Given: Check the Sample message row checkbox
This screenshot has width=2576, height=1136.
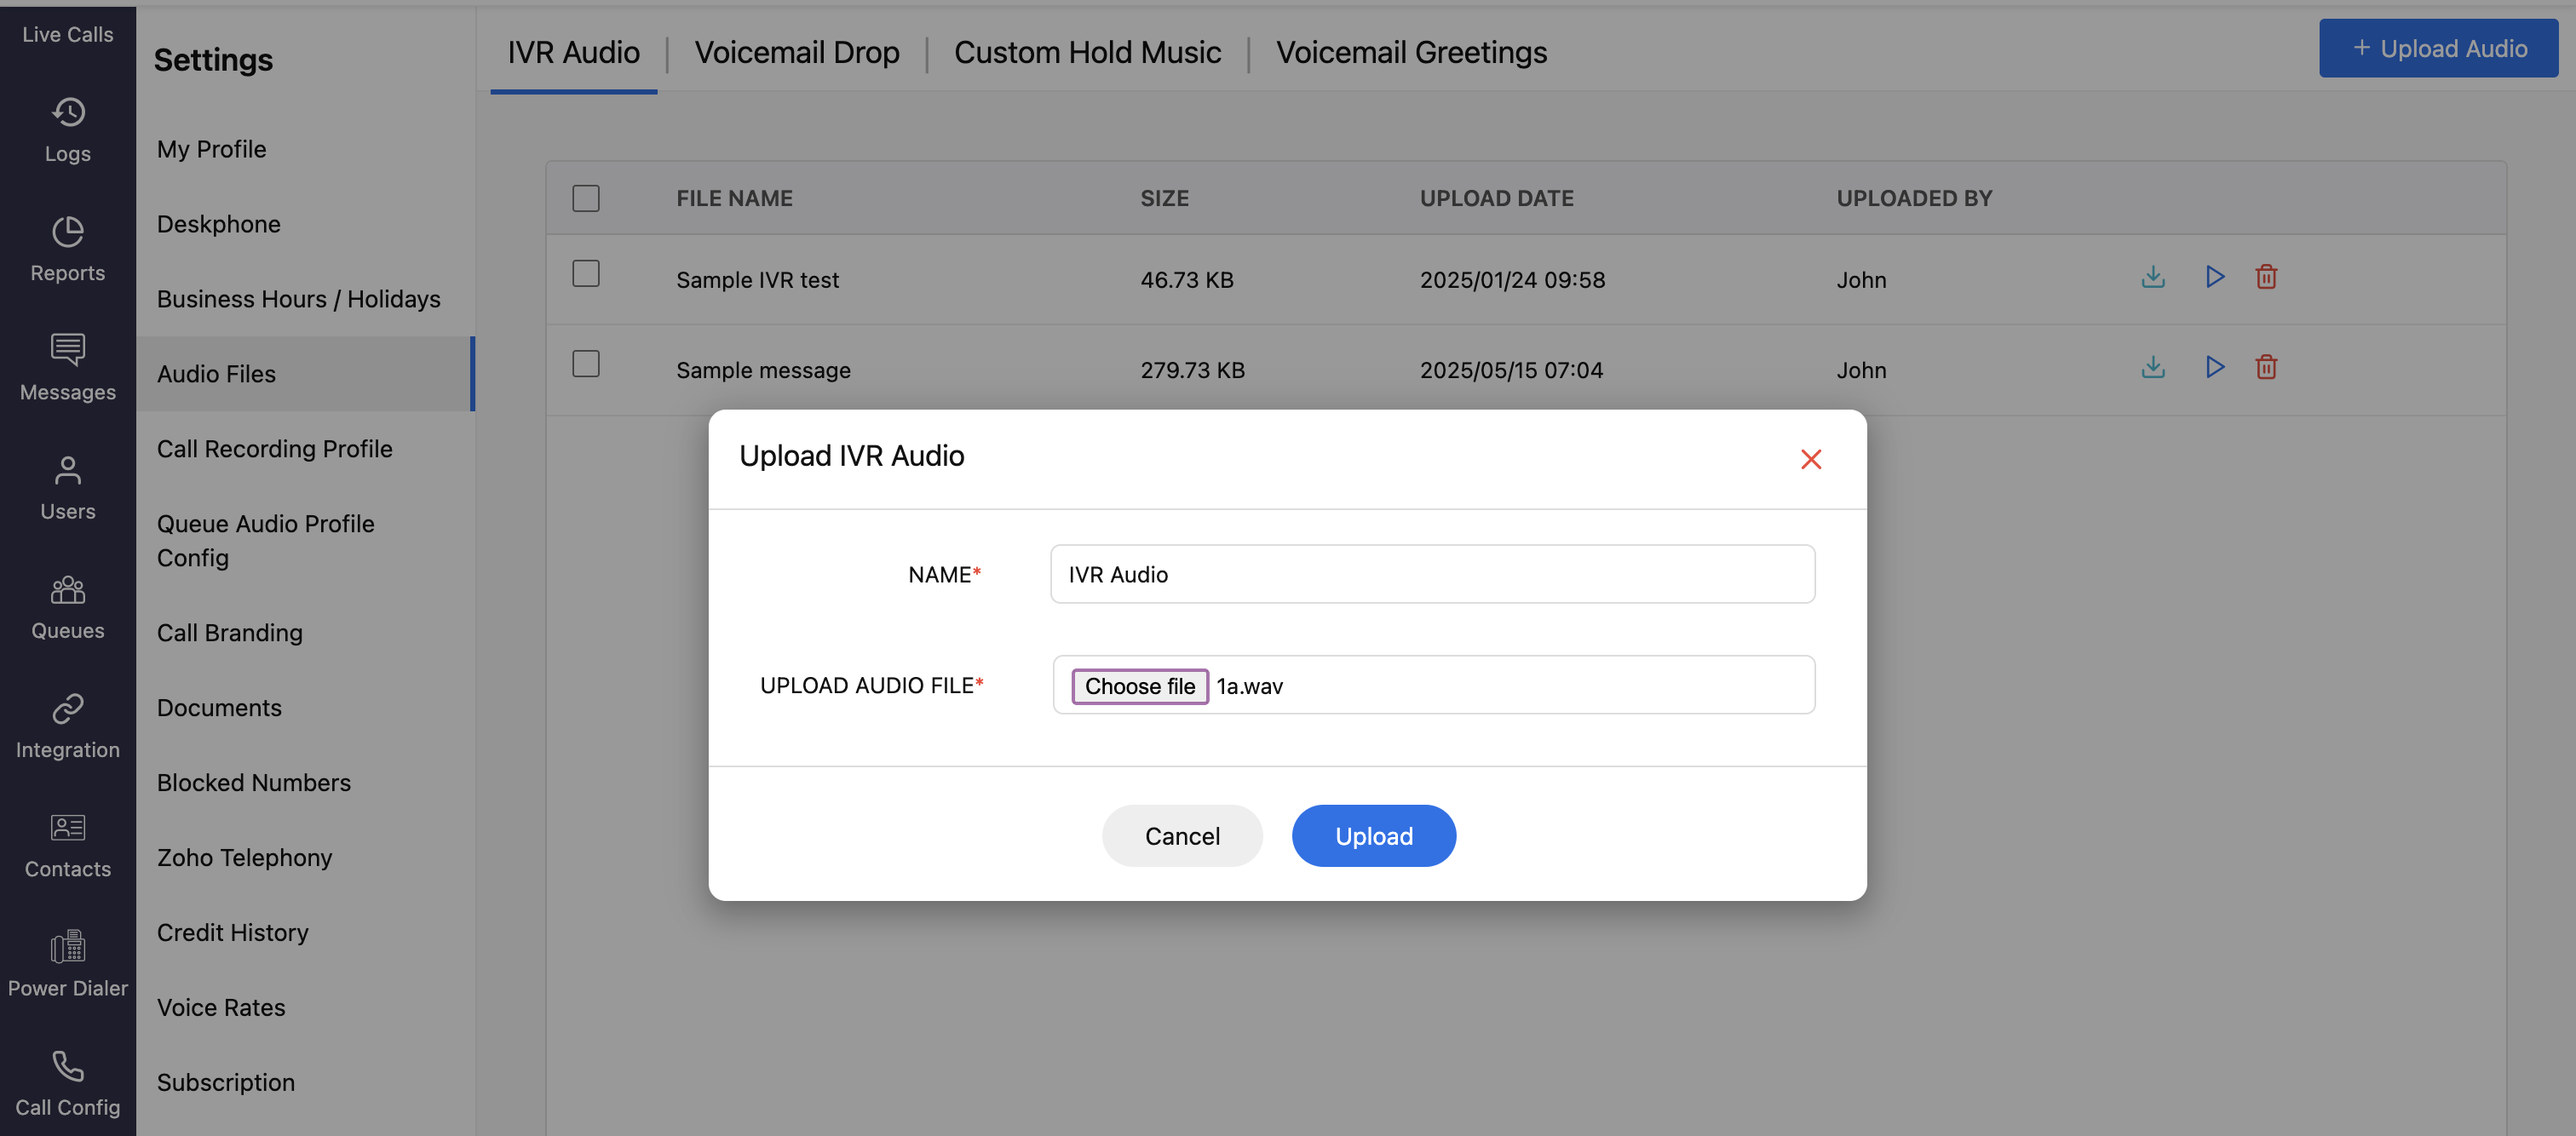Looking at the screenshot, I should point(586,364).
